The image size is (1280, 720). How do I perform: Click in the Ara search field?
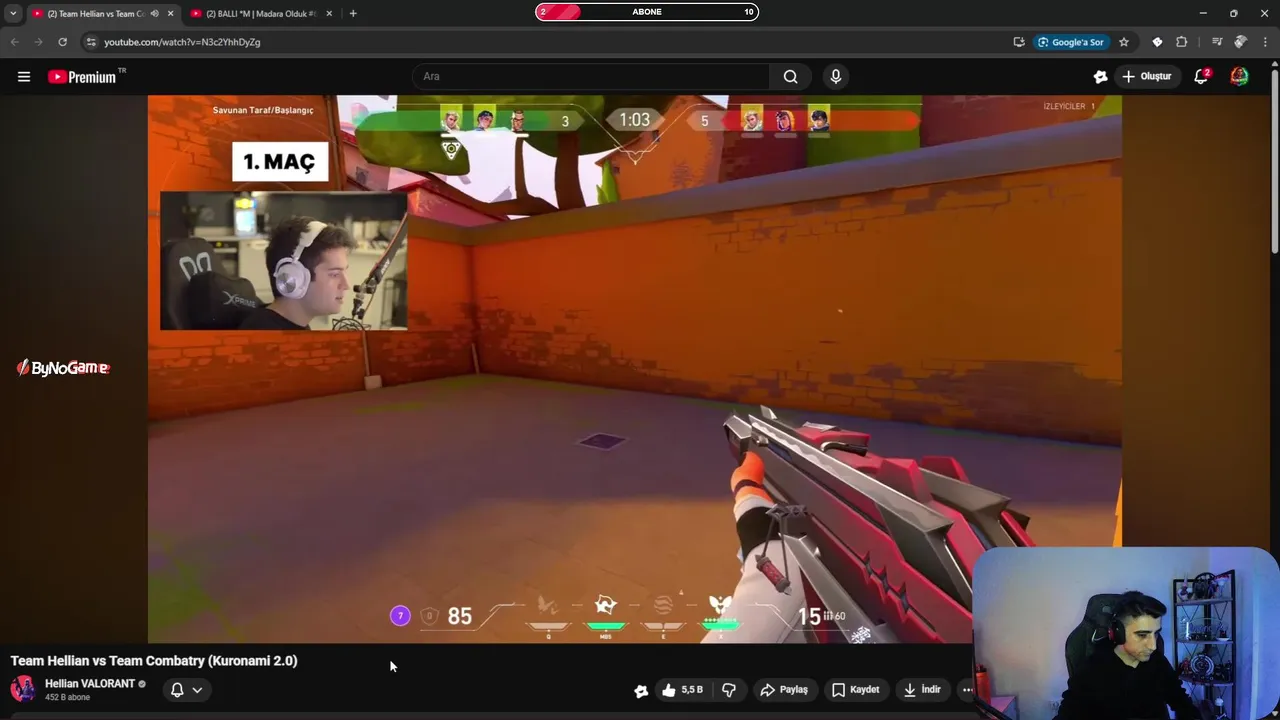(591, 77)
